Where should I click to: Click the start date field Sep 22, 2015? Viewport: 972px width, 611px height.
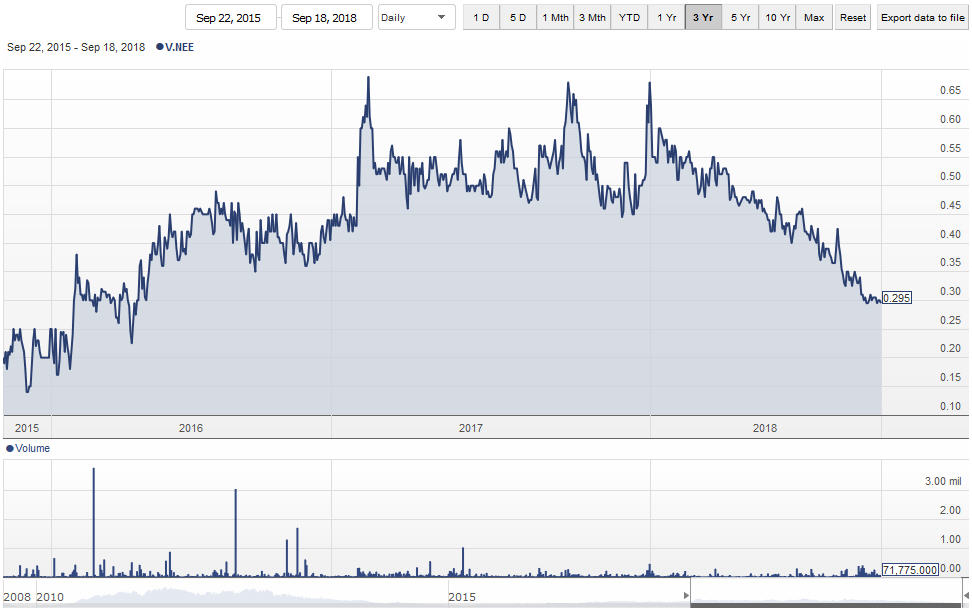tap(230, 17)
